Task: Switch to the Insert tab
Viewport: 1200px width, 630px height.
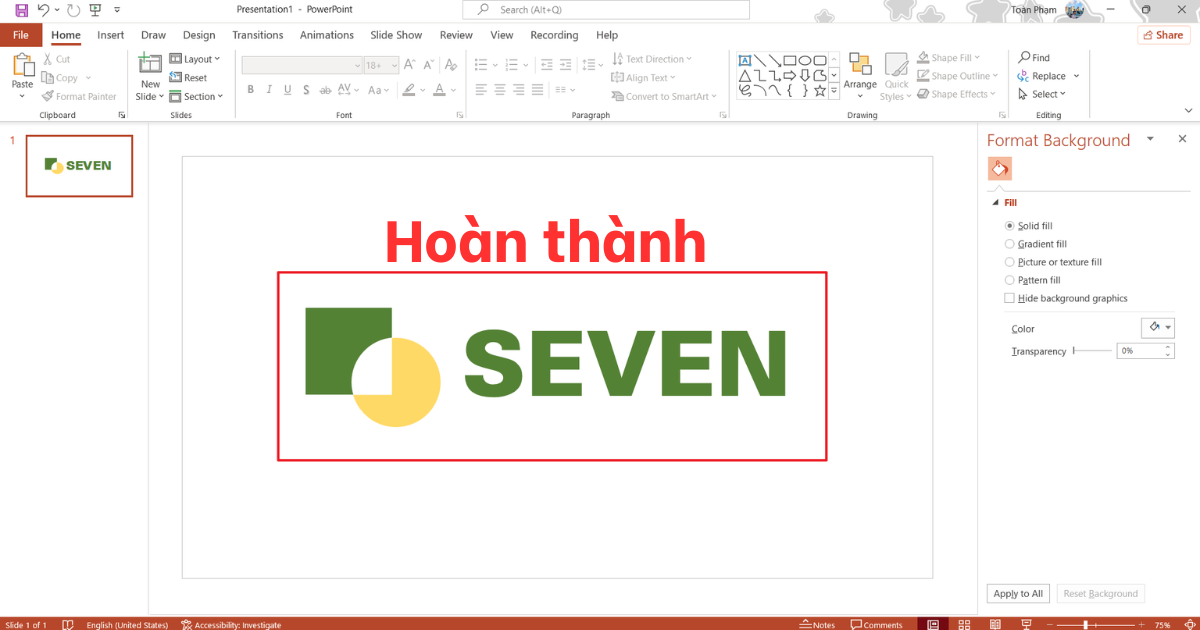Action: click(111, 35)
